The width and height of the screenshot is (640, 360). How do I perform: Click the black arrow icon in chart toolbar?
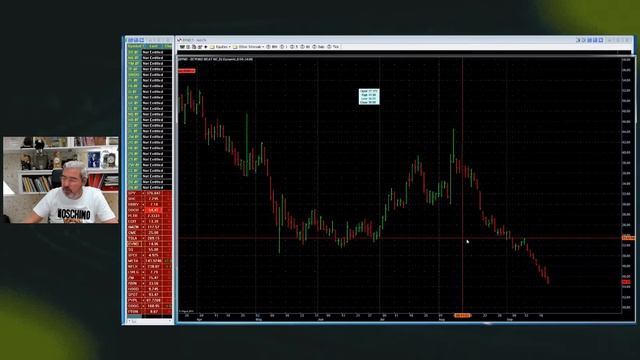point(206,47)
